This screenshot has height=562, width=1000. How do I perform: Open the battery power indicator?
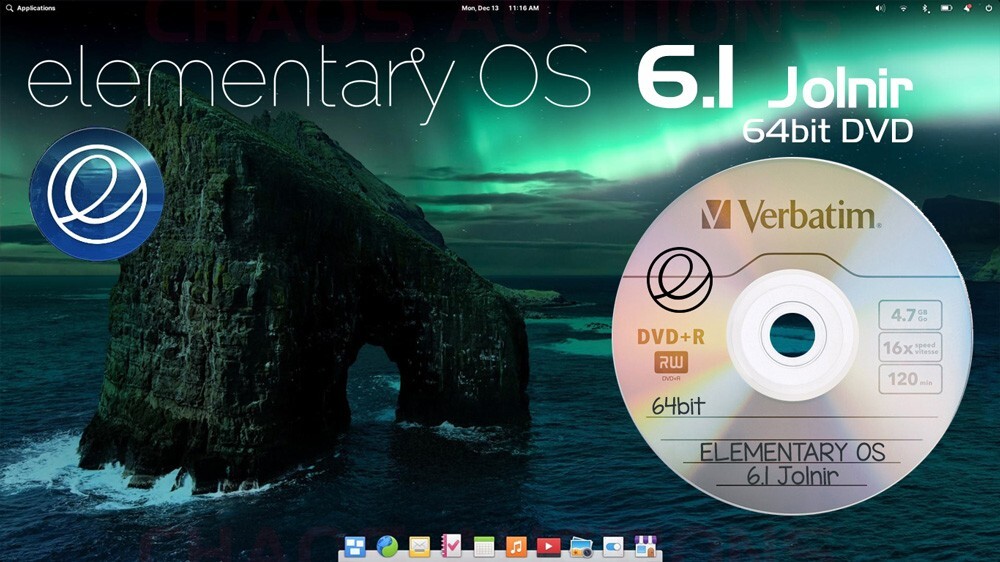(946, 8)
